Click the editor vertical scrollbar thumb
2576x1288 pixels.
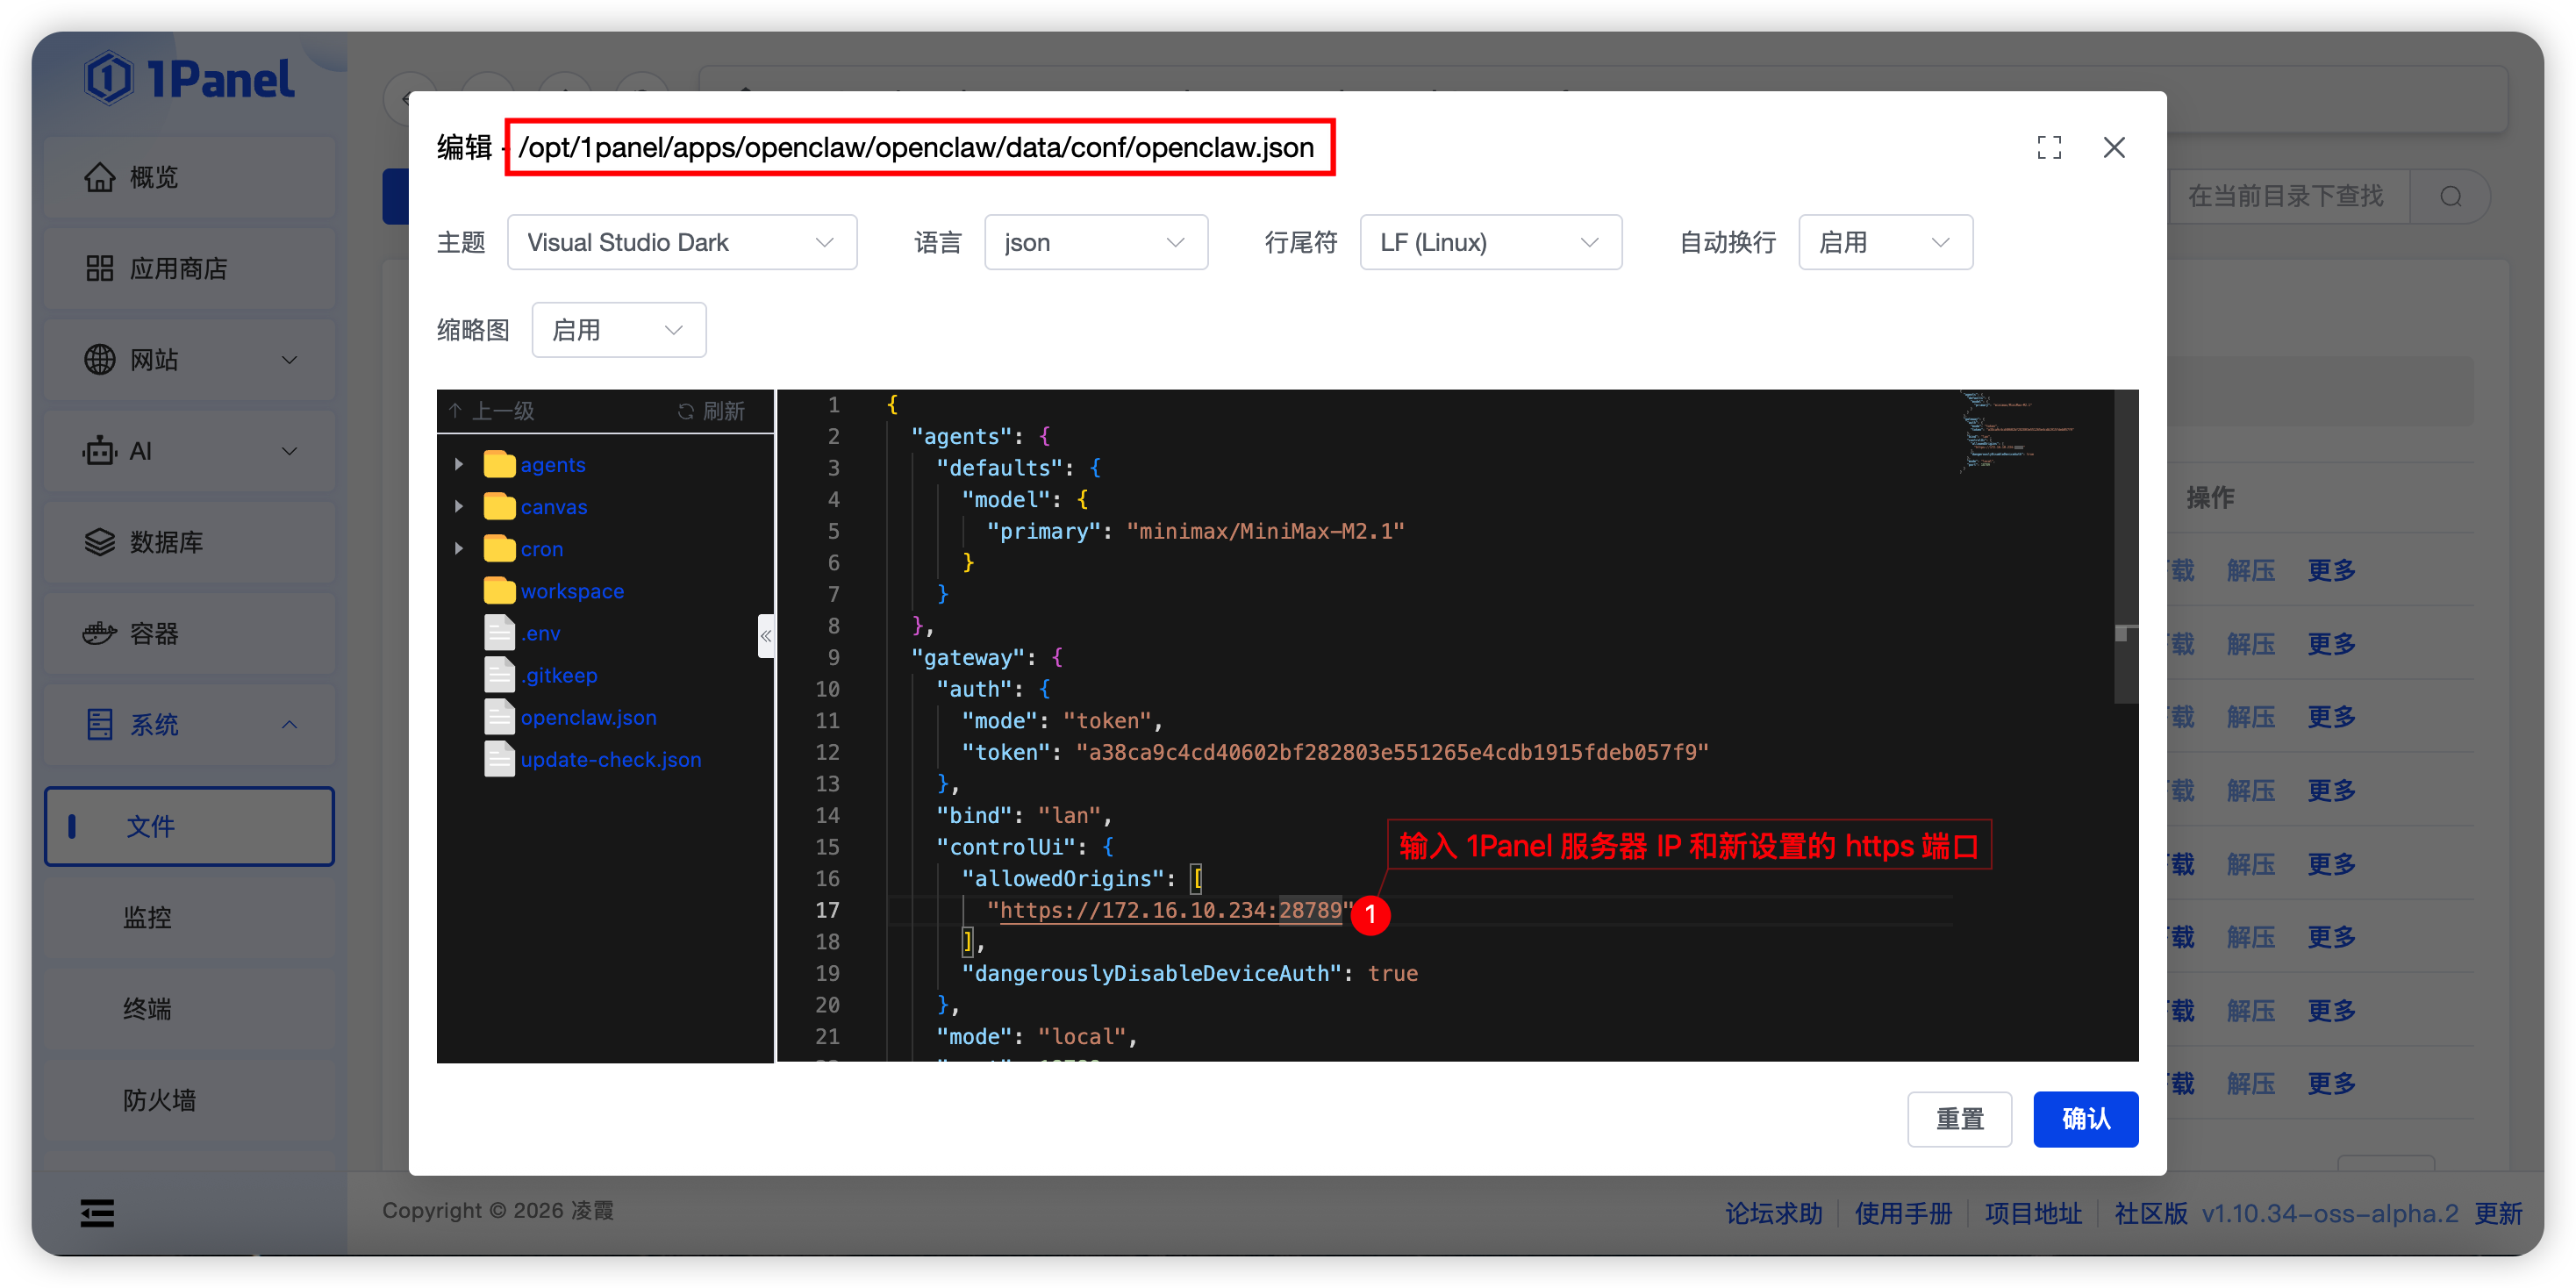point(2125,545)
